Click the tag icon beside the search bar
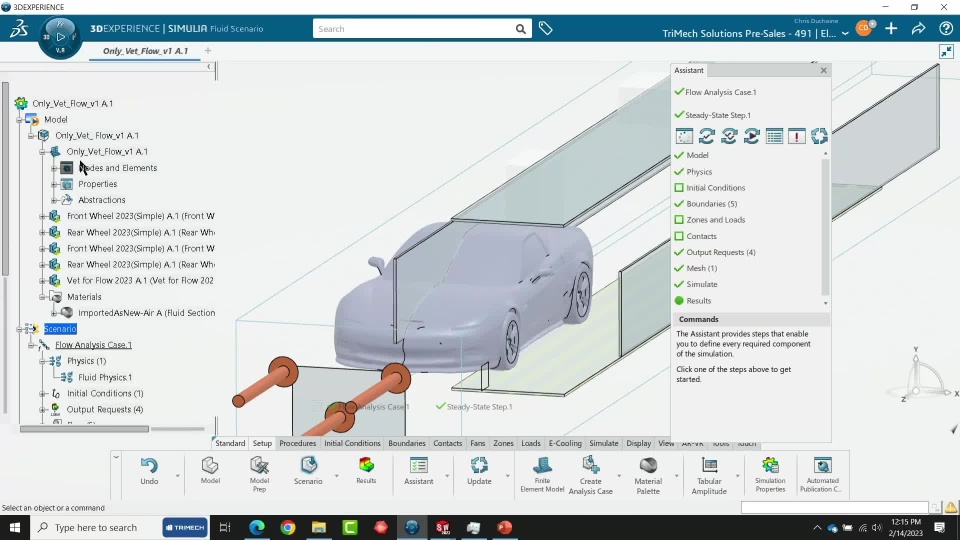 pyautogui.click(x=546, y=28)
